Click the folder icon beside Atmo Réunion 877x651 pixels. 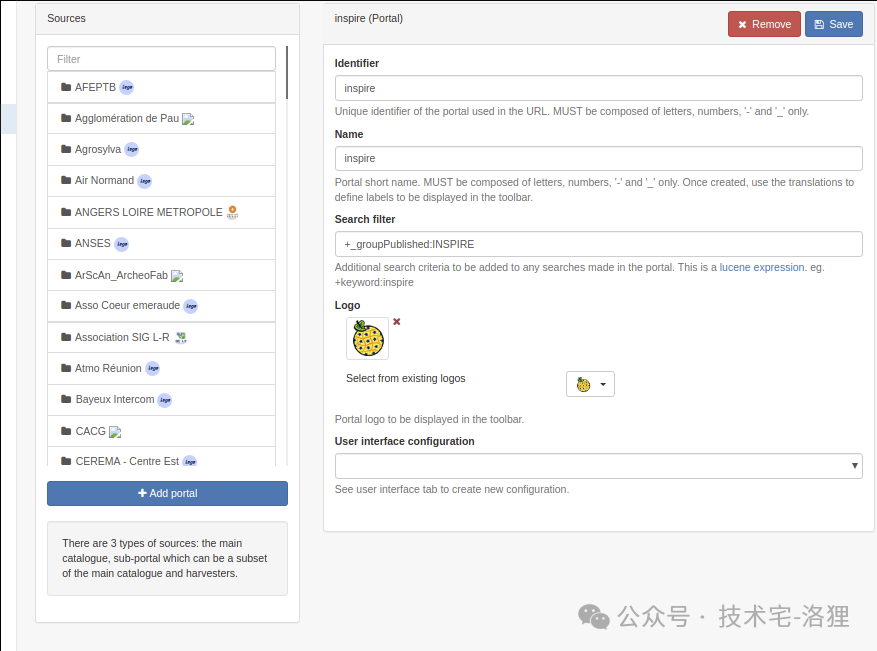[66, 368]
